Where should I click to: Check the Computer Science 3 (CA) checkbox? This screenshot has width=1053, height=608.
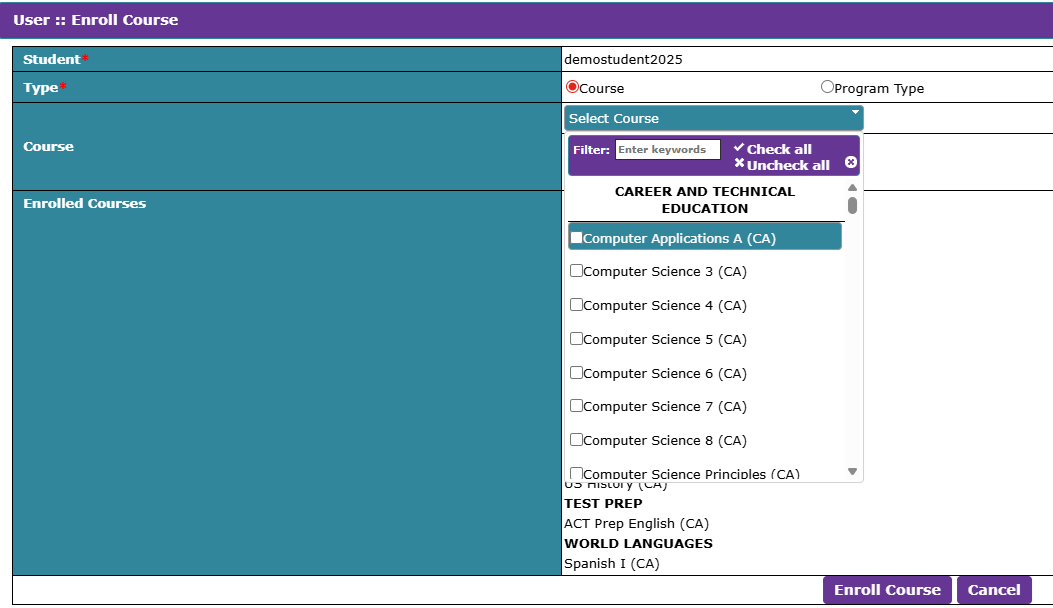click(576, 271)
